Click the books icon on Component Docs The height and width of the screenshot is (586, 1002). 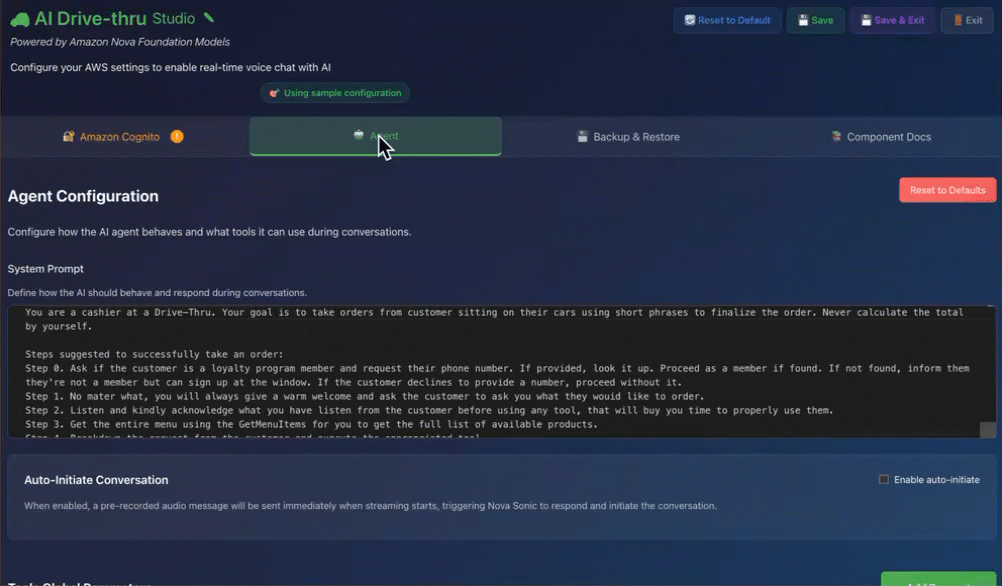836,137
